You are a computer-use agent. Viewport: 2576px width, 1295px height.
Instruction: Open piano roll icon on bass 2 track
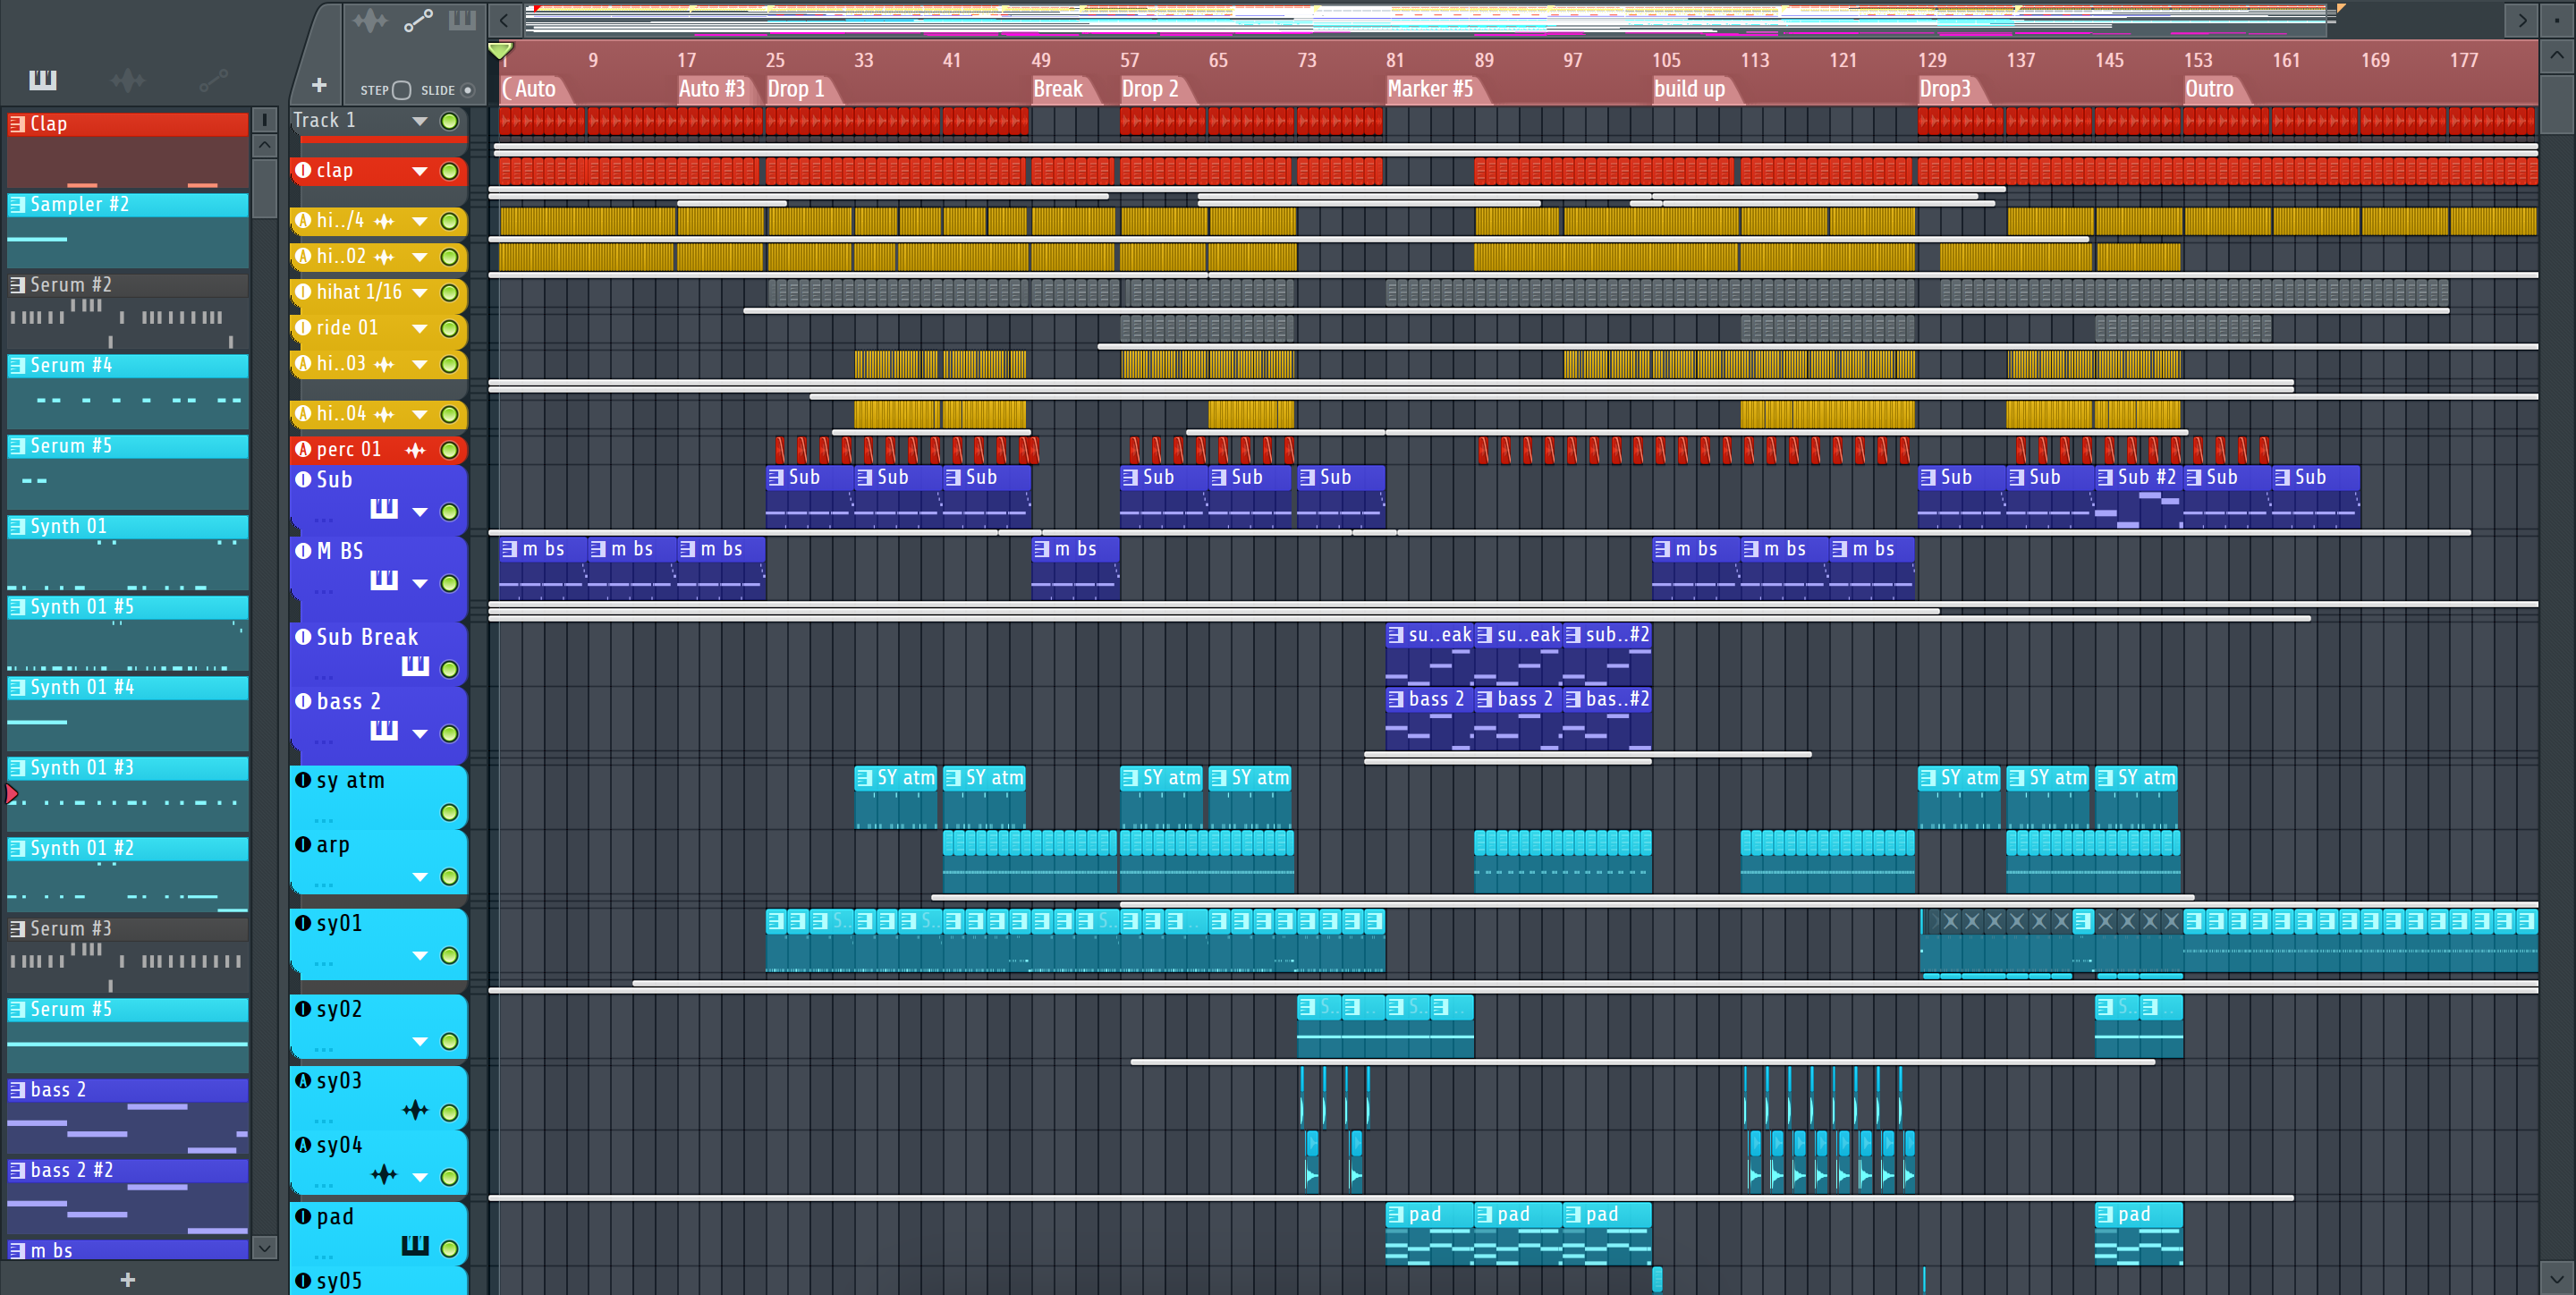coord(384,731)
